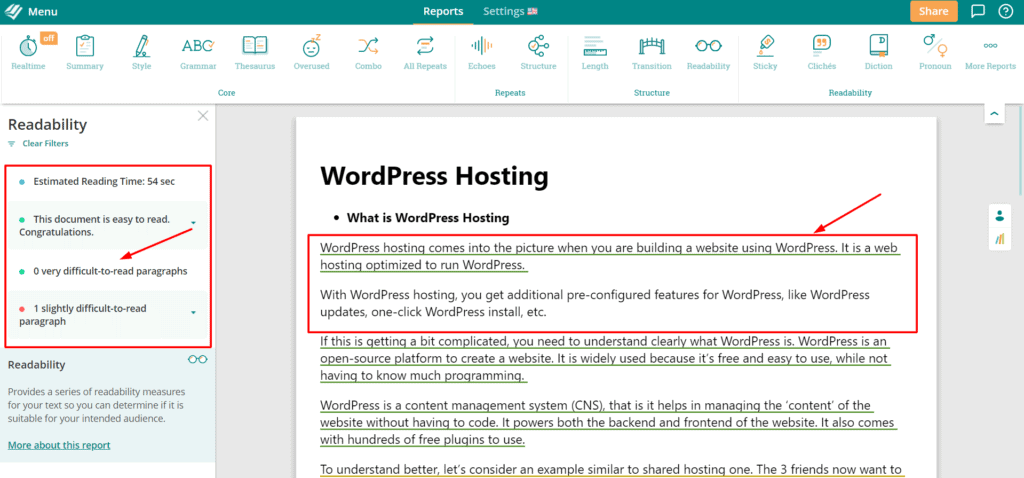
Task: Expand the slightly difficult-to-read paragraph item
Action: pyautogui.click(x=193, y=313)
